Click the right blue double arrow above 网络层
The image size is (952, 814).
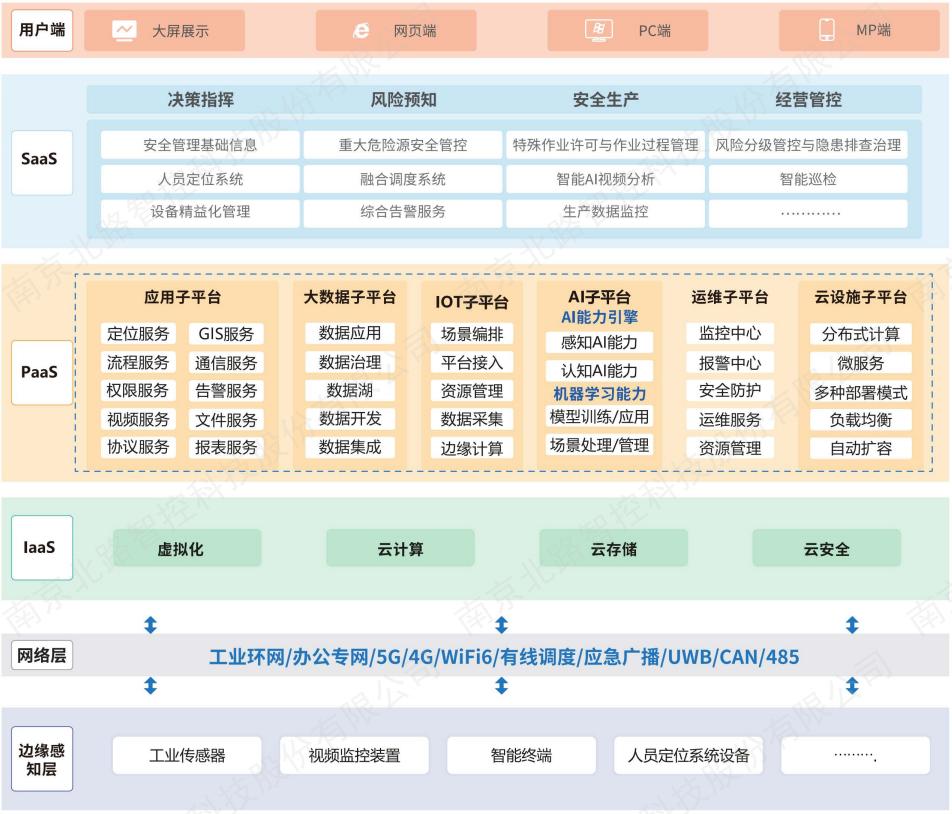coord(852,626)
